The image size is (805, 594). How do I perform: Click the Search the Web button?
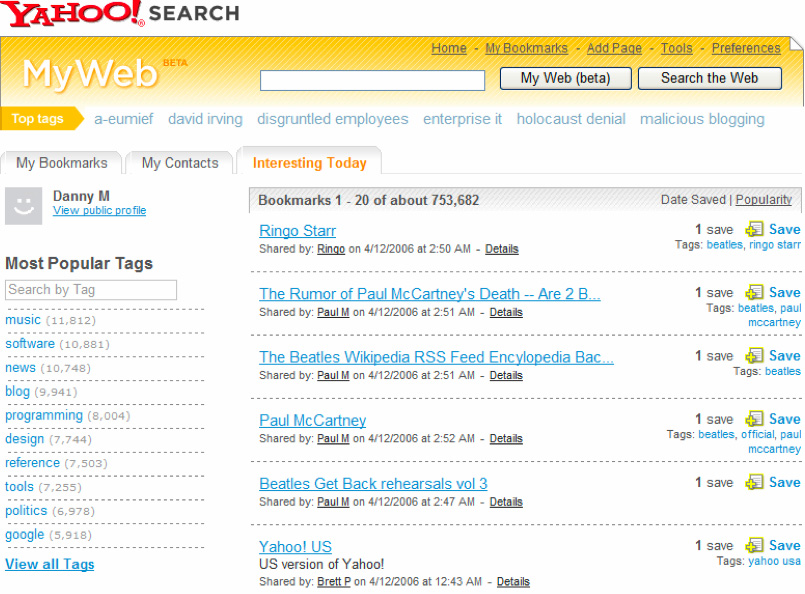pyautogui.click(x=710, y=78)
